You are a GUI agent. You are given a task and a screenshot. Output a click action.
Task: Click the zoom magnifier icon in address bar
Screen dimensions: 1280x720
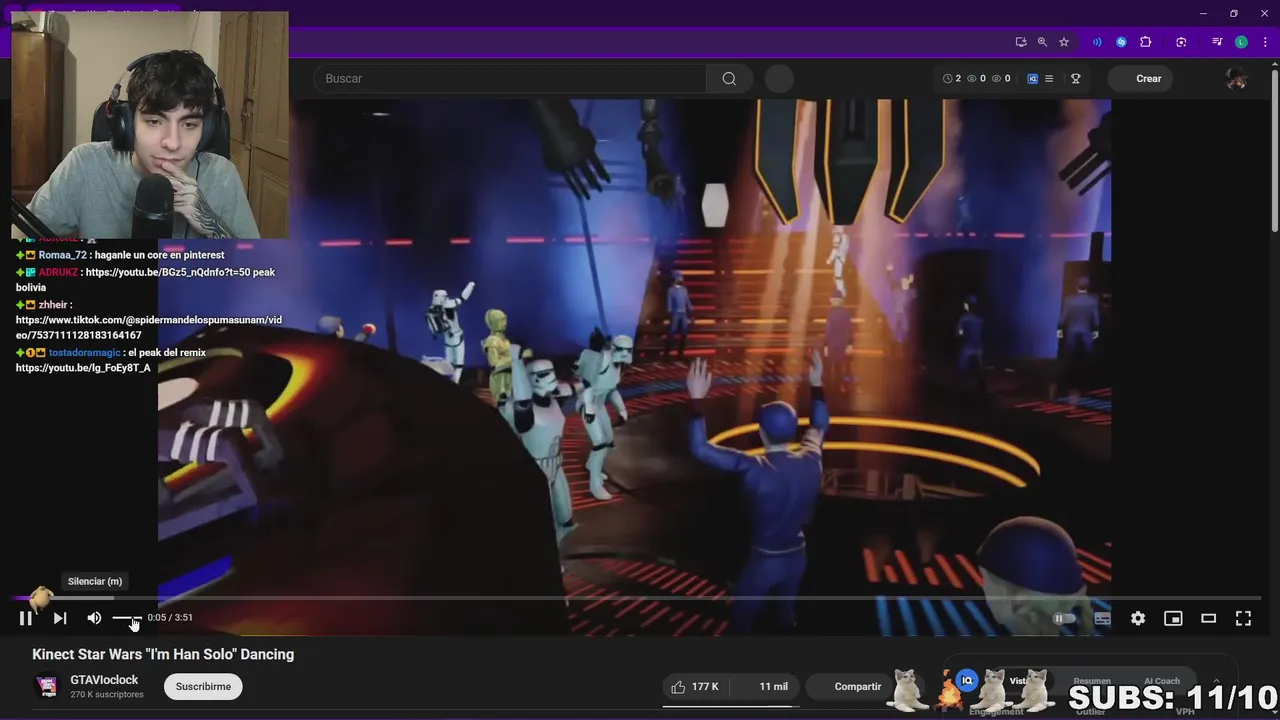(1042, 42)
